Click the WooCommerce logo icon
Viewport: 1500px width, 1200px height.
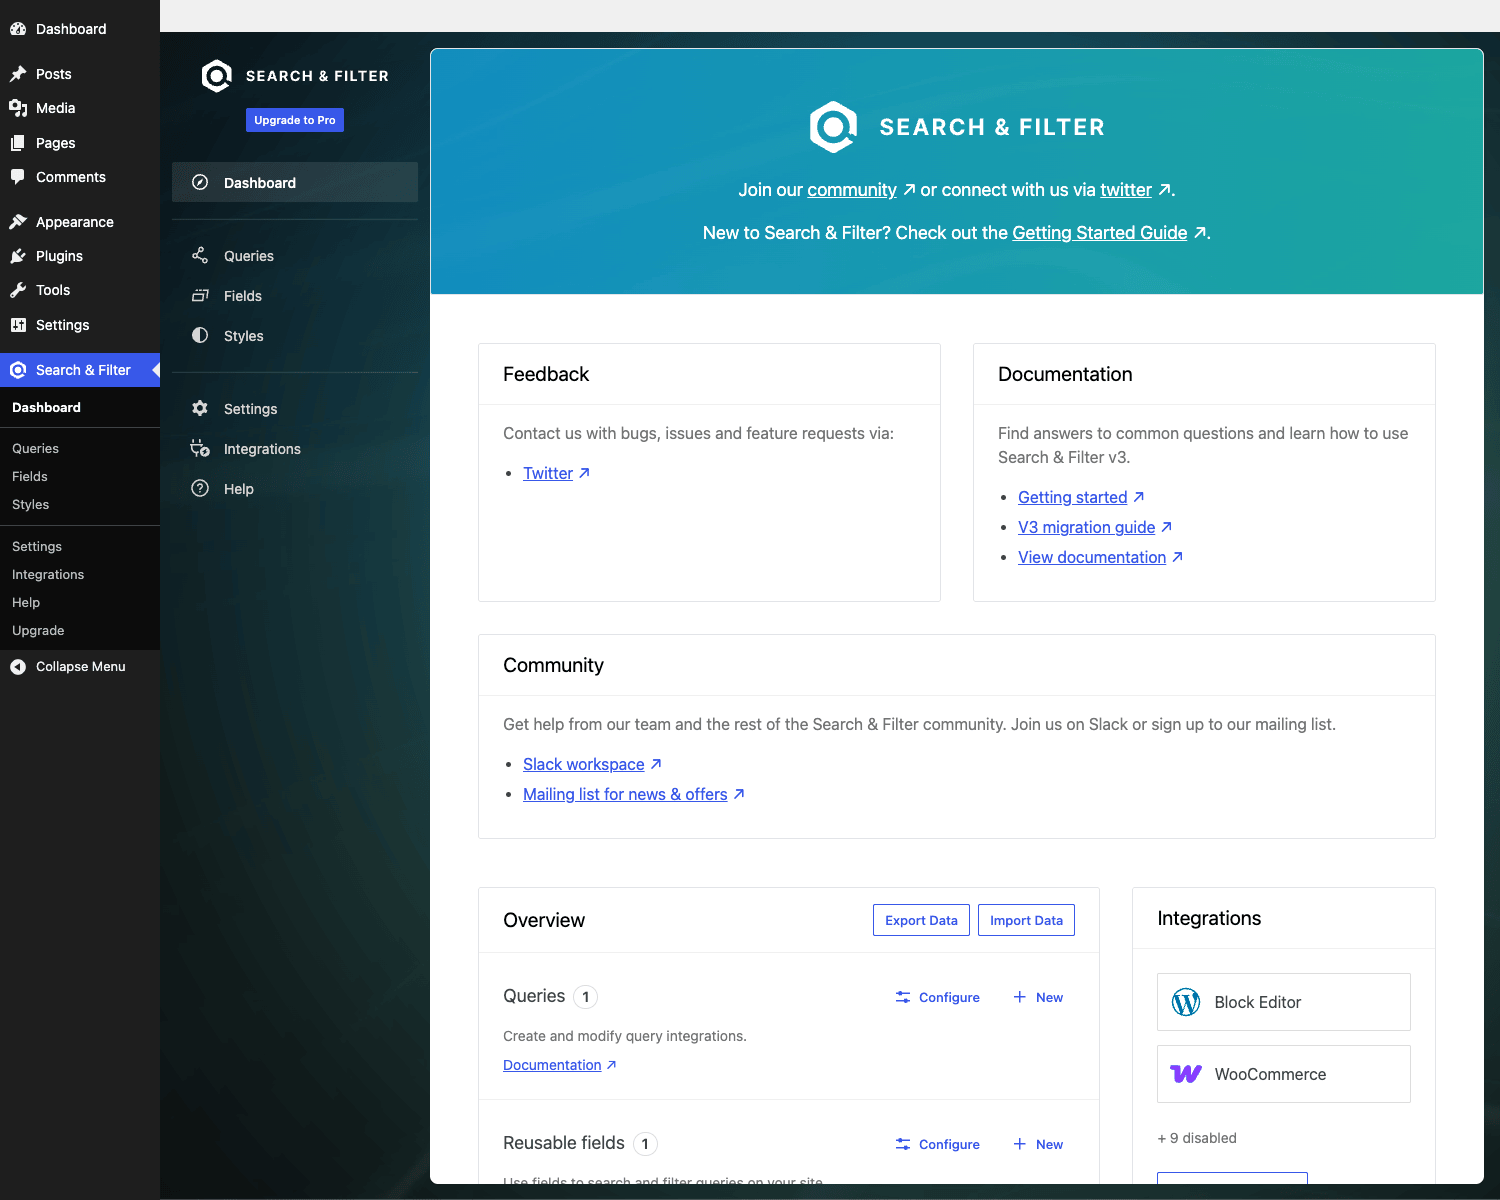point(1186,1074)
